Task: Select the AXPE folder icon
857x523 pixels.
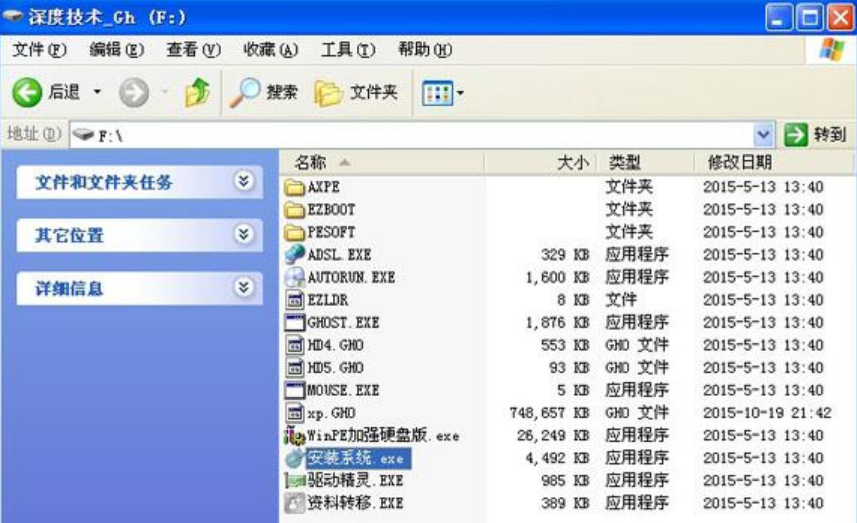Action: click(x=295, y=187)
